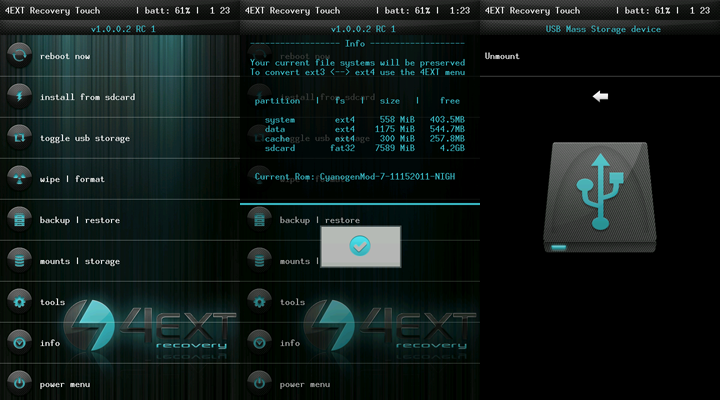
Task: Click "Your current file systems will be preserved" line
Action: tap(357, 62)
